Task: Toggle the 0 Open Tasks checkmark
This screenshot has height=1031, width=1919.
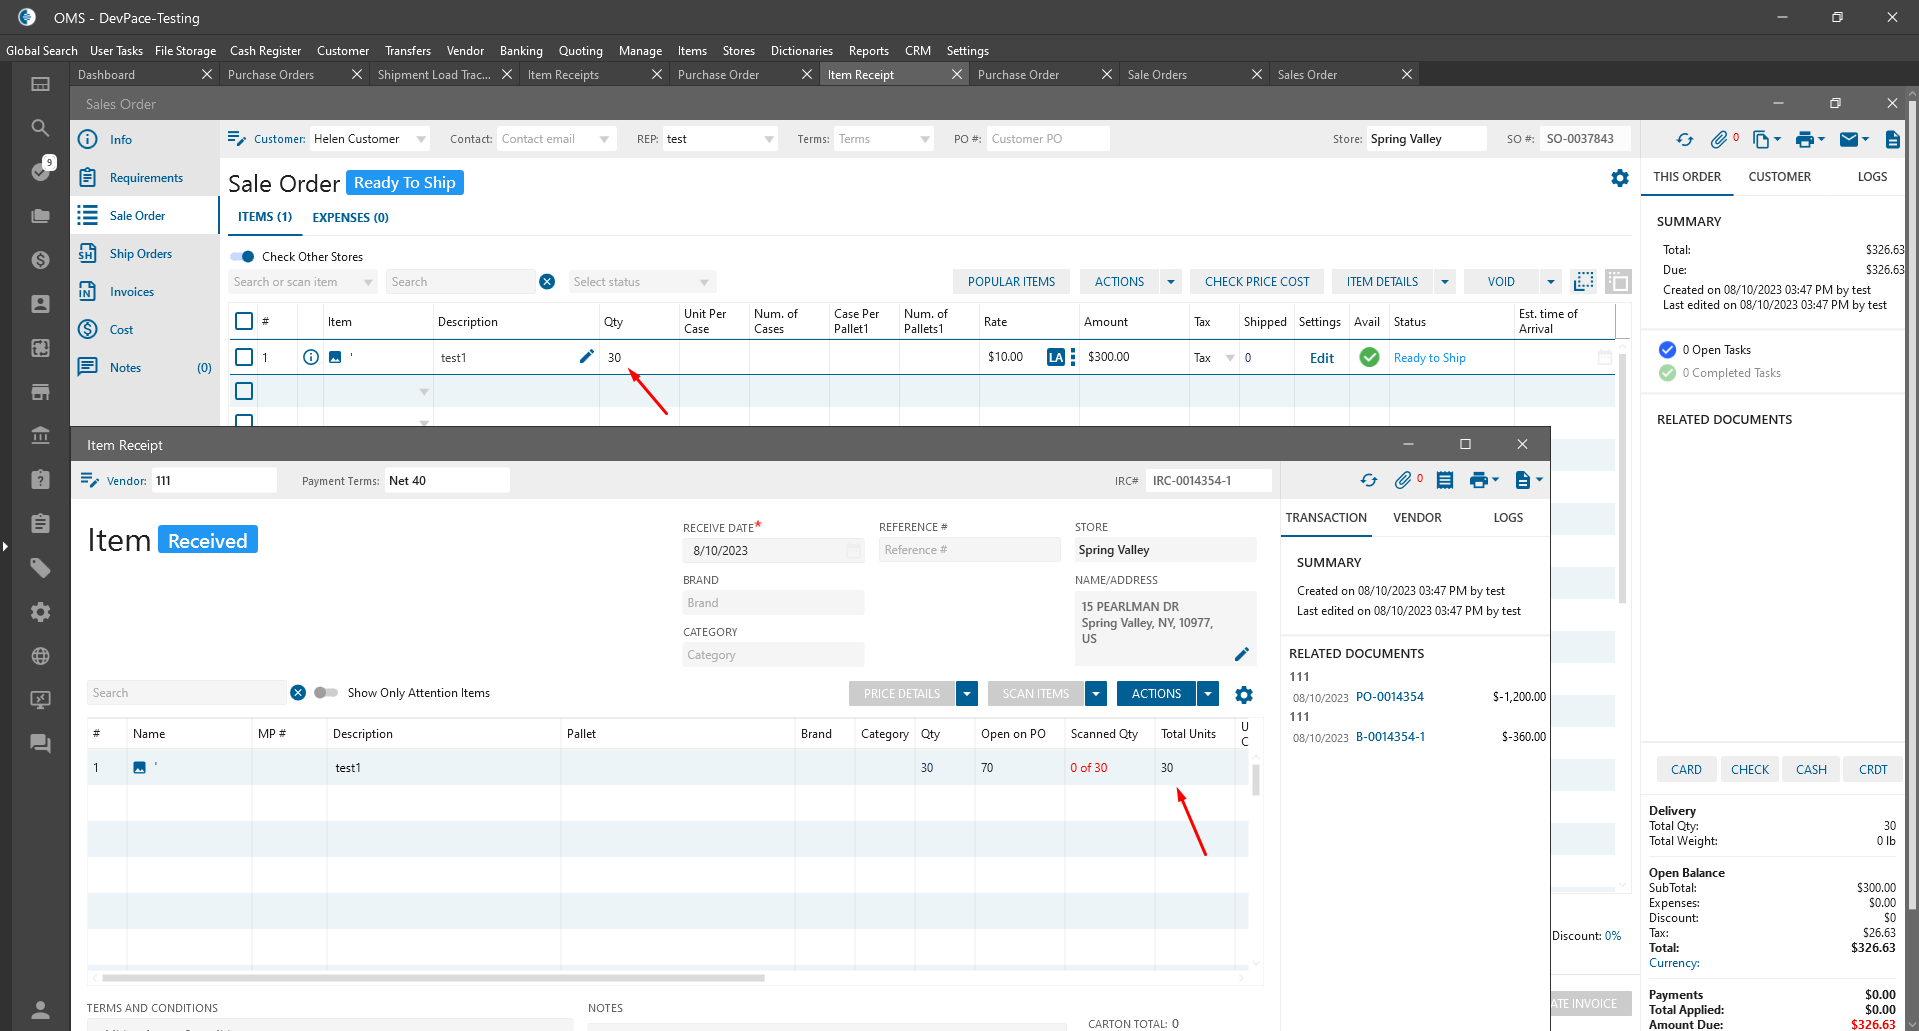Action: (1667, 350)
